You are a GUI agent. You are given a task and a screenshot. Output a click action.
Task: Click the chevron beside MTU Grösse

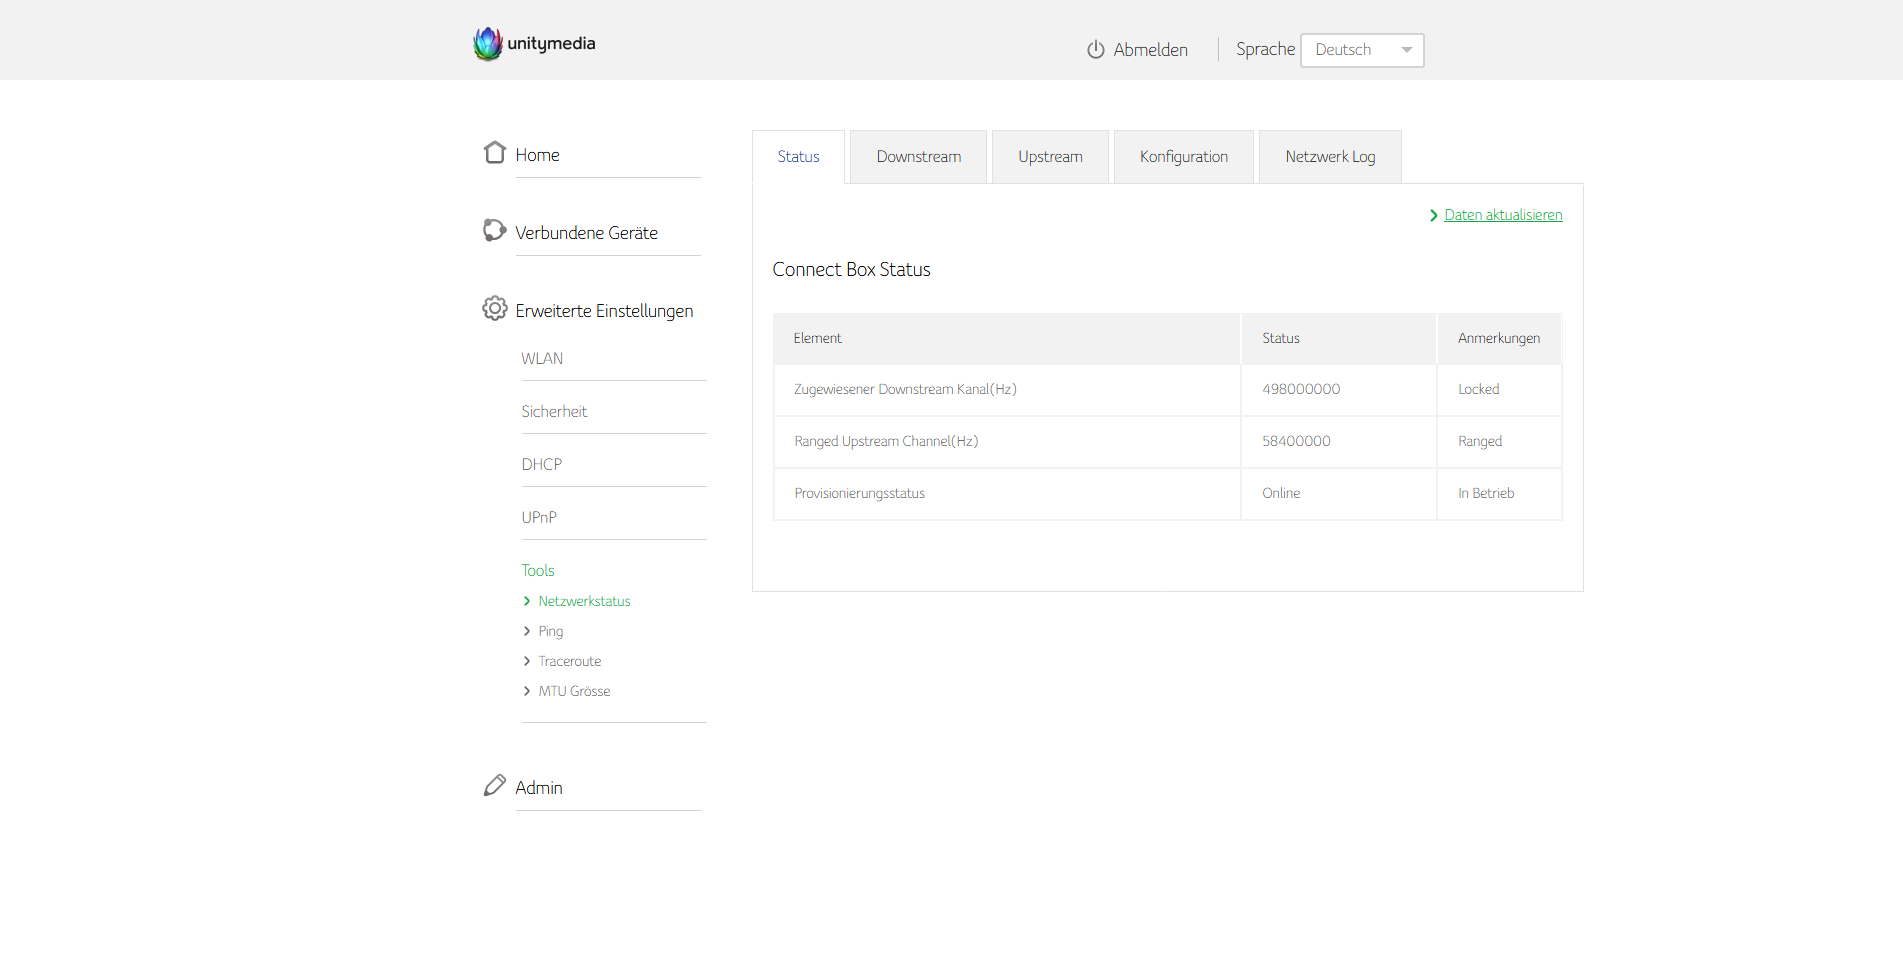pos(527,691)
